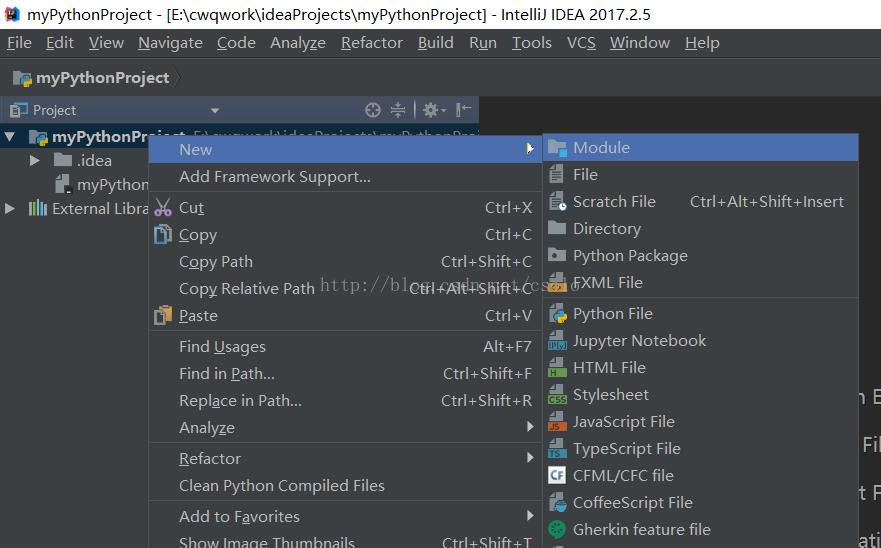Choose Python Package from the submenu

(630, 256)
